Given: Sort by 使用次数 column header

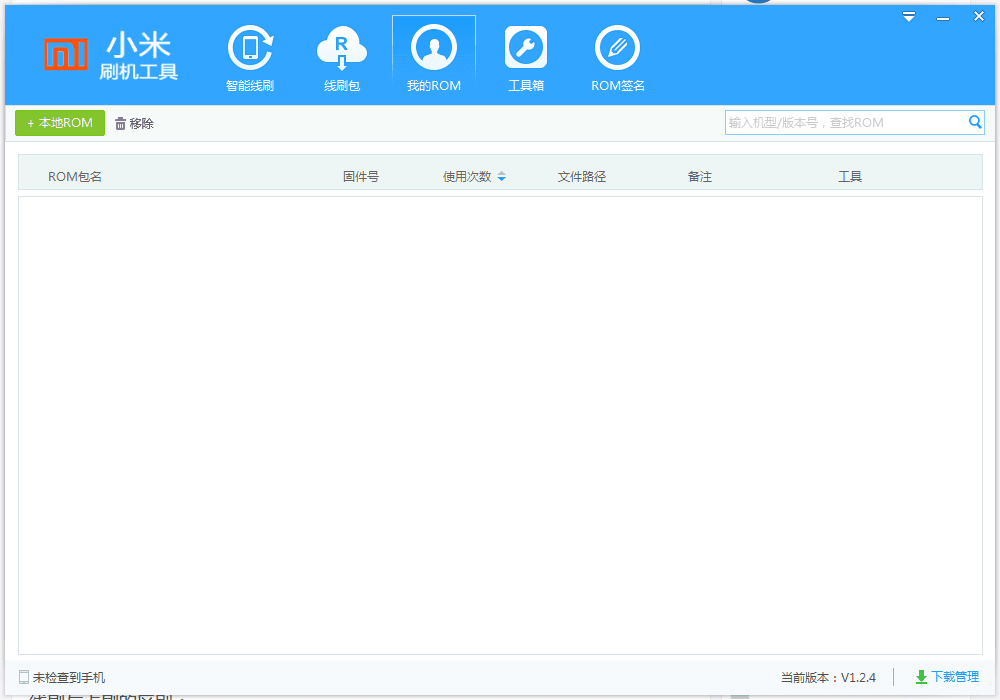Looking at the screenshot, I should (467, 177).
